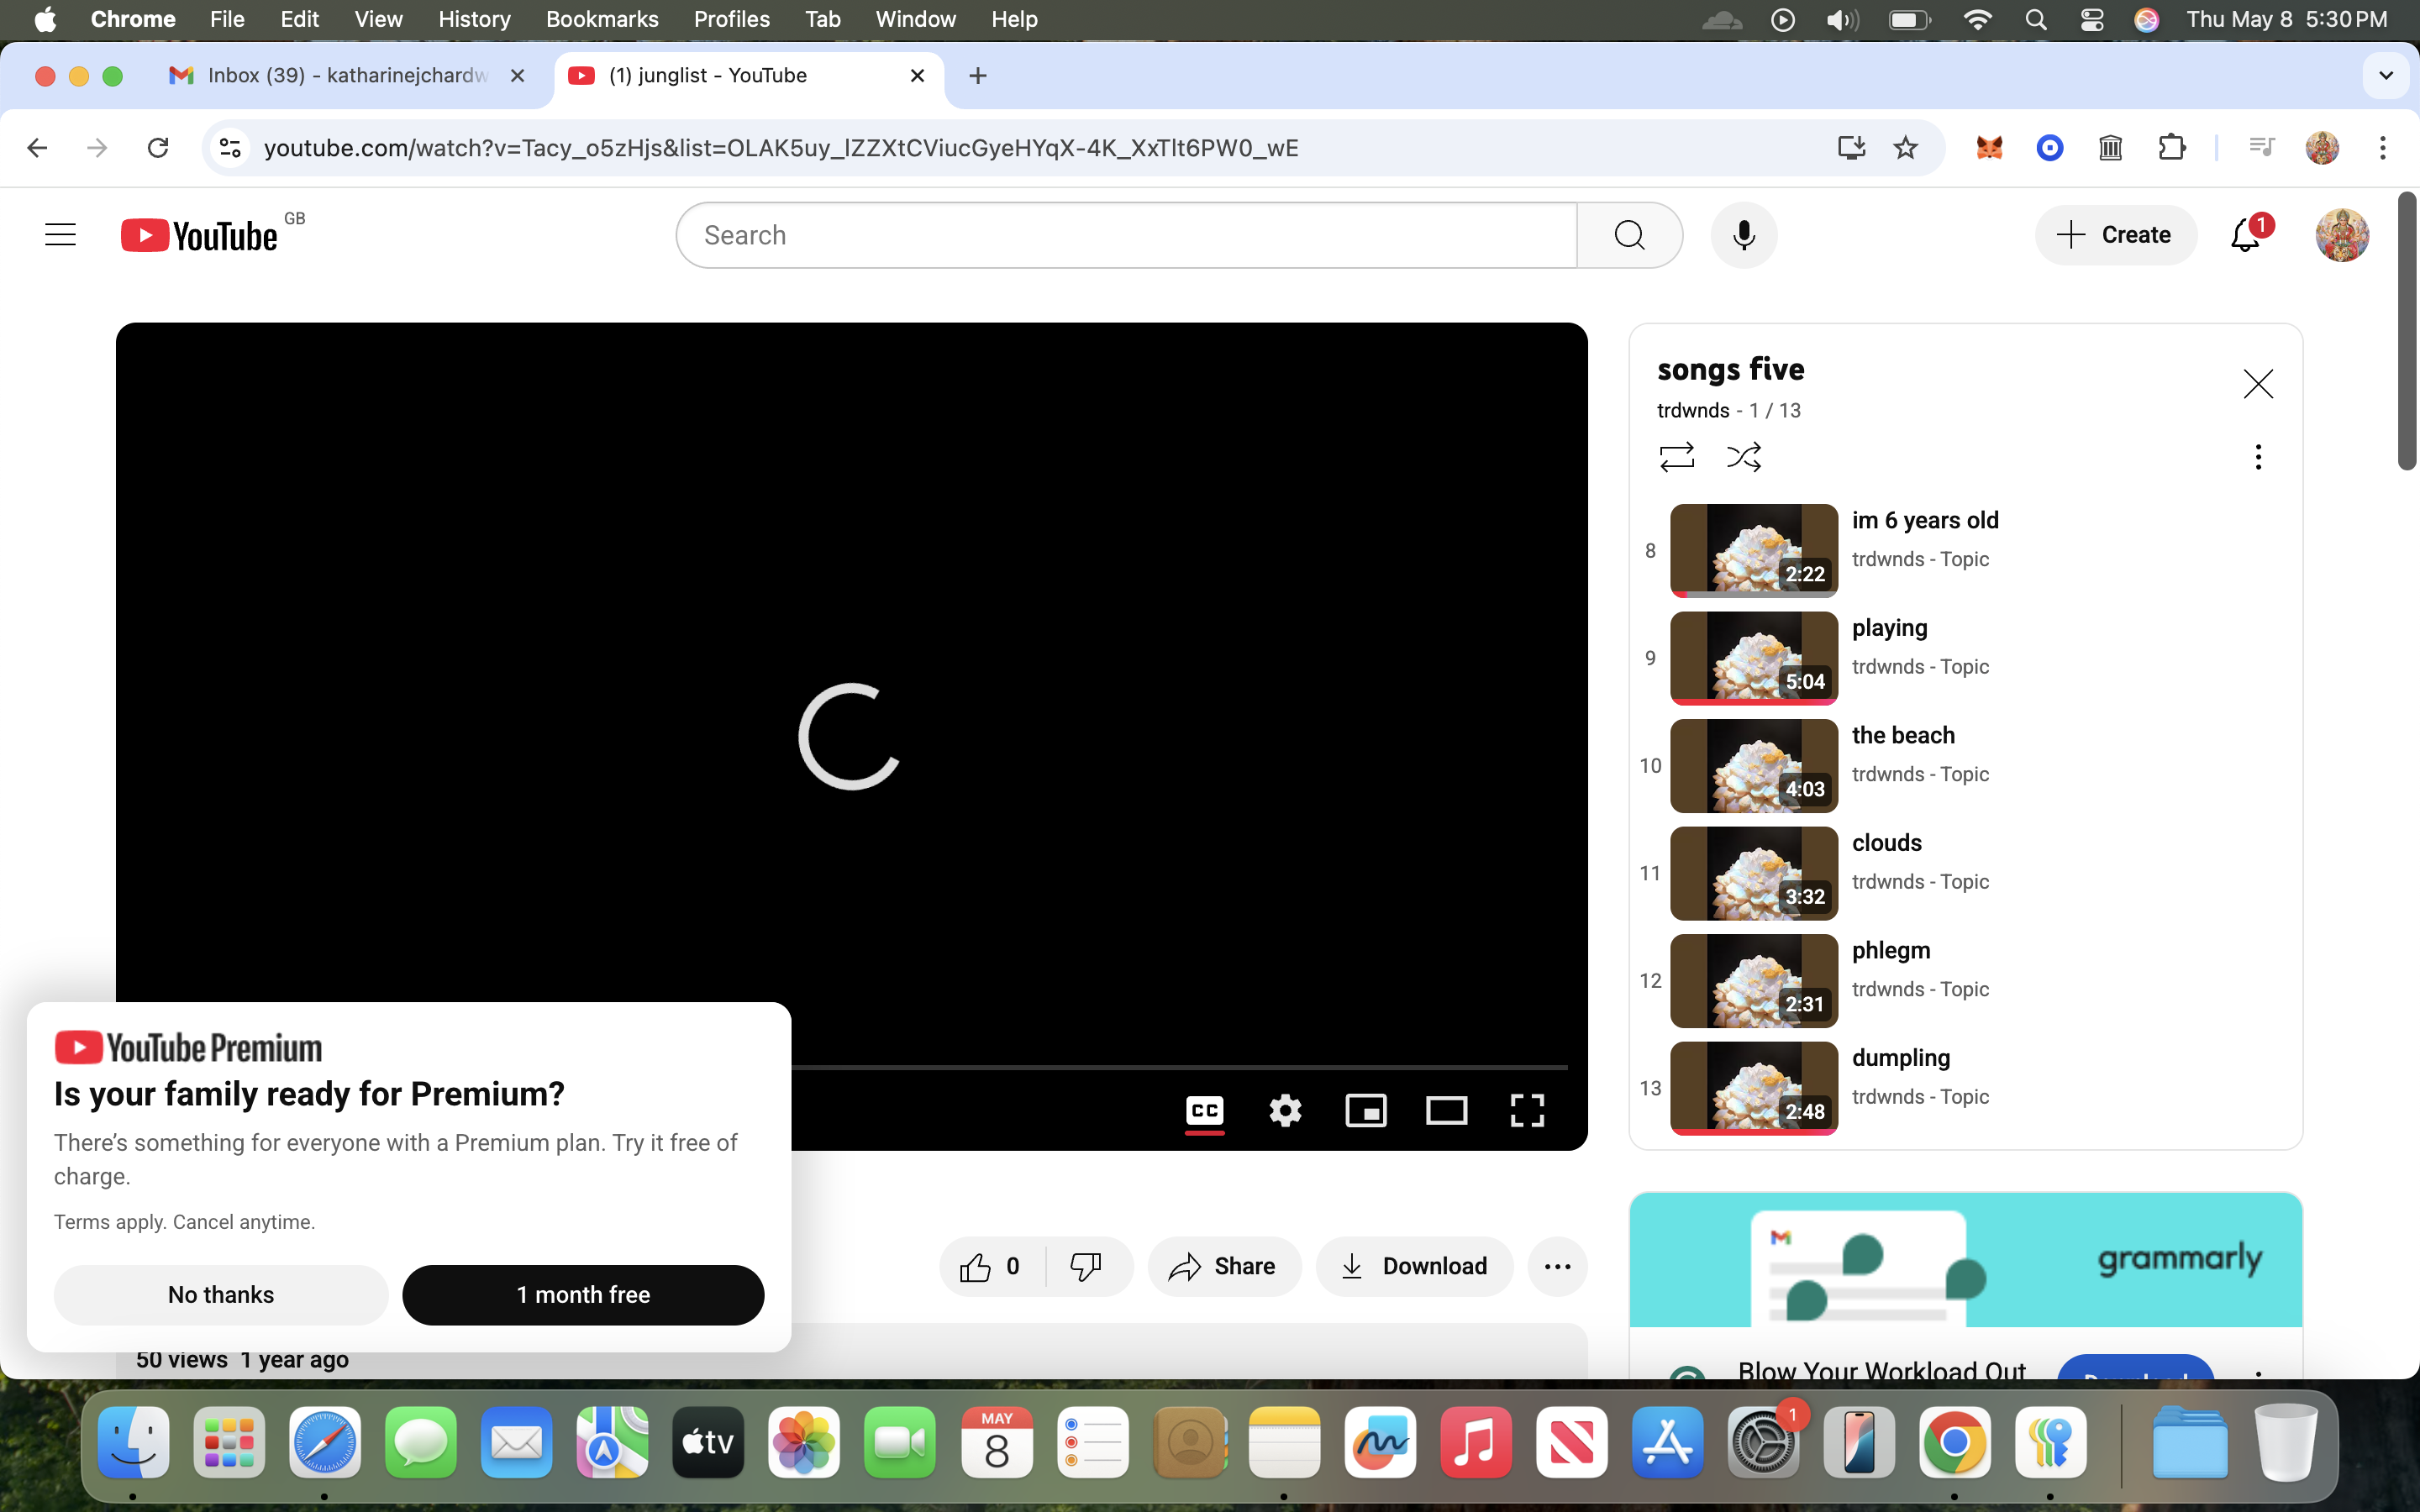Open video player settings gear
Viewport: 2420px width, 1512px height.
[x=1285, y=1110]
